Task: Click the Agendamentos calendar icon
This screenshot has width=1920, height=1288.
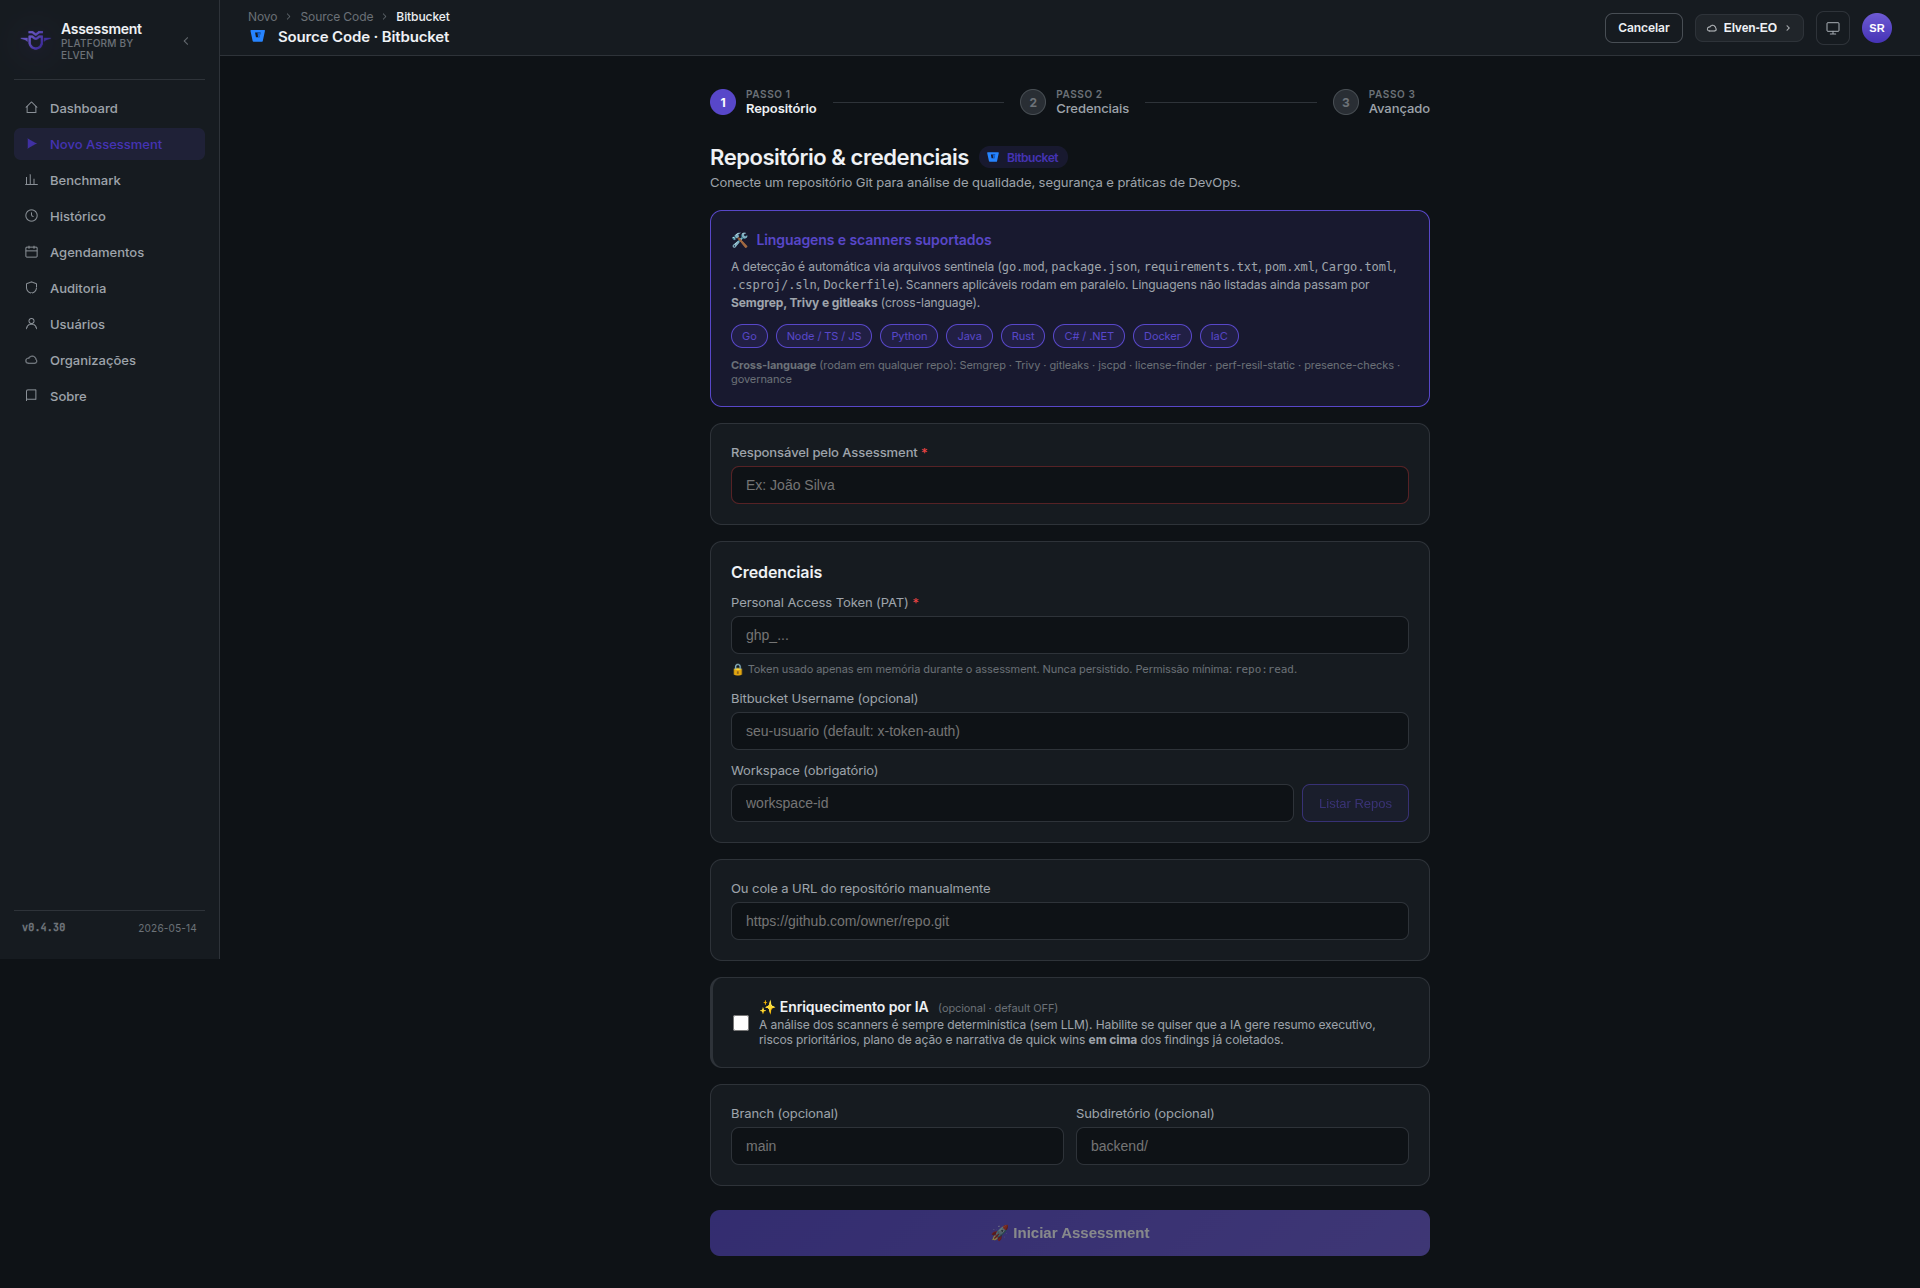Action: point(31,252)
